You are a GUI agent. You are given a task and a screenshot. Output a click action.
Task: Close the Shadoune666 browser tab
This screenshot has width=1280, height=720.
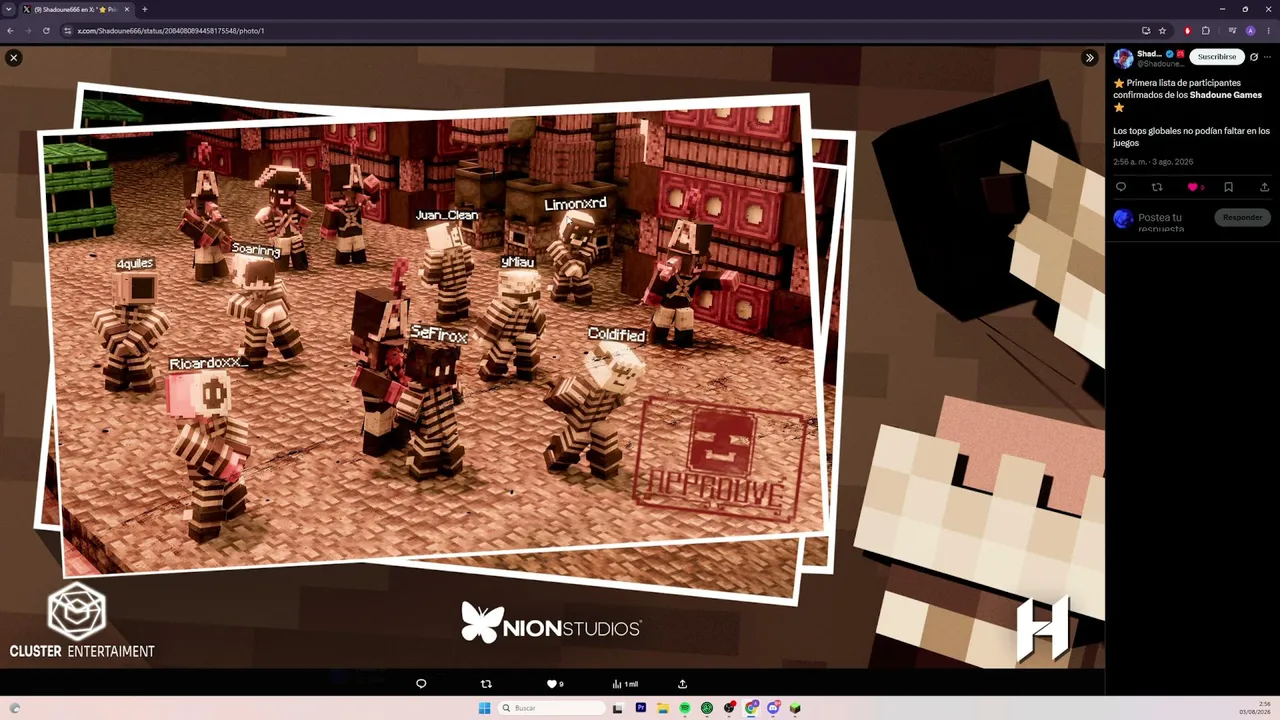[x=127, y=9]
